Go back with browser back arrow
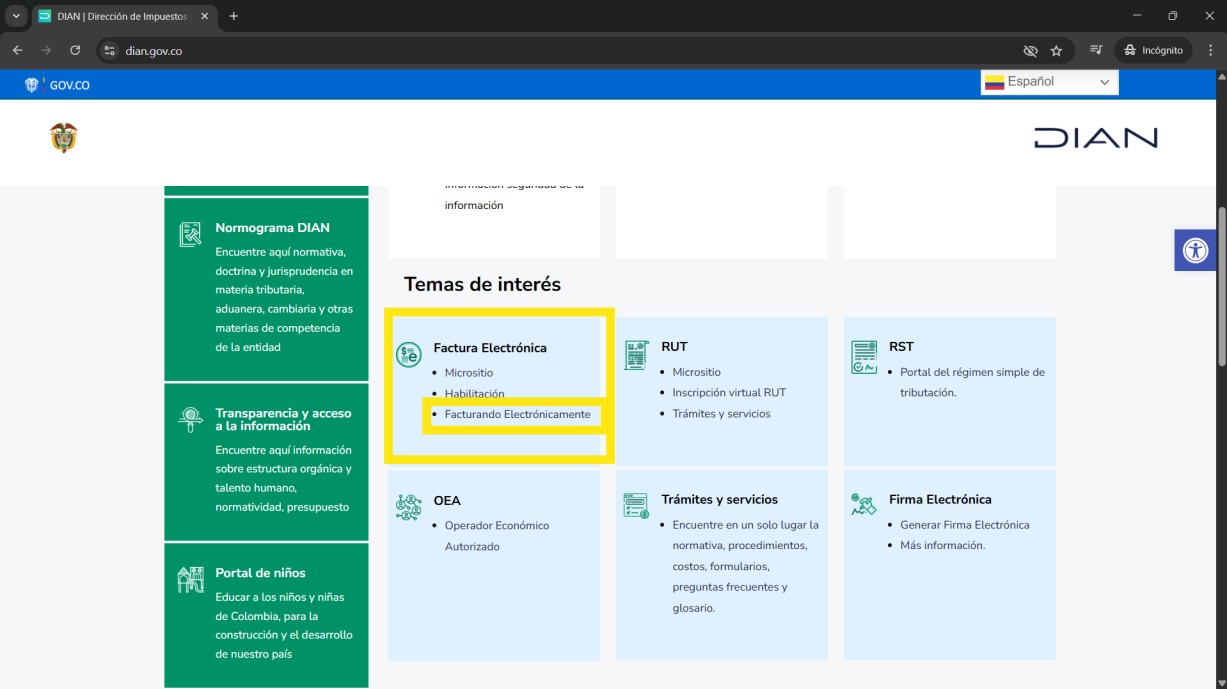1227x689 pixels. (x=17, y=50)
